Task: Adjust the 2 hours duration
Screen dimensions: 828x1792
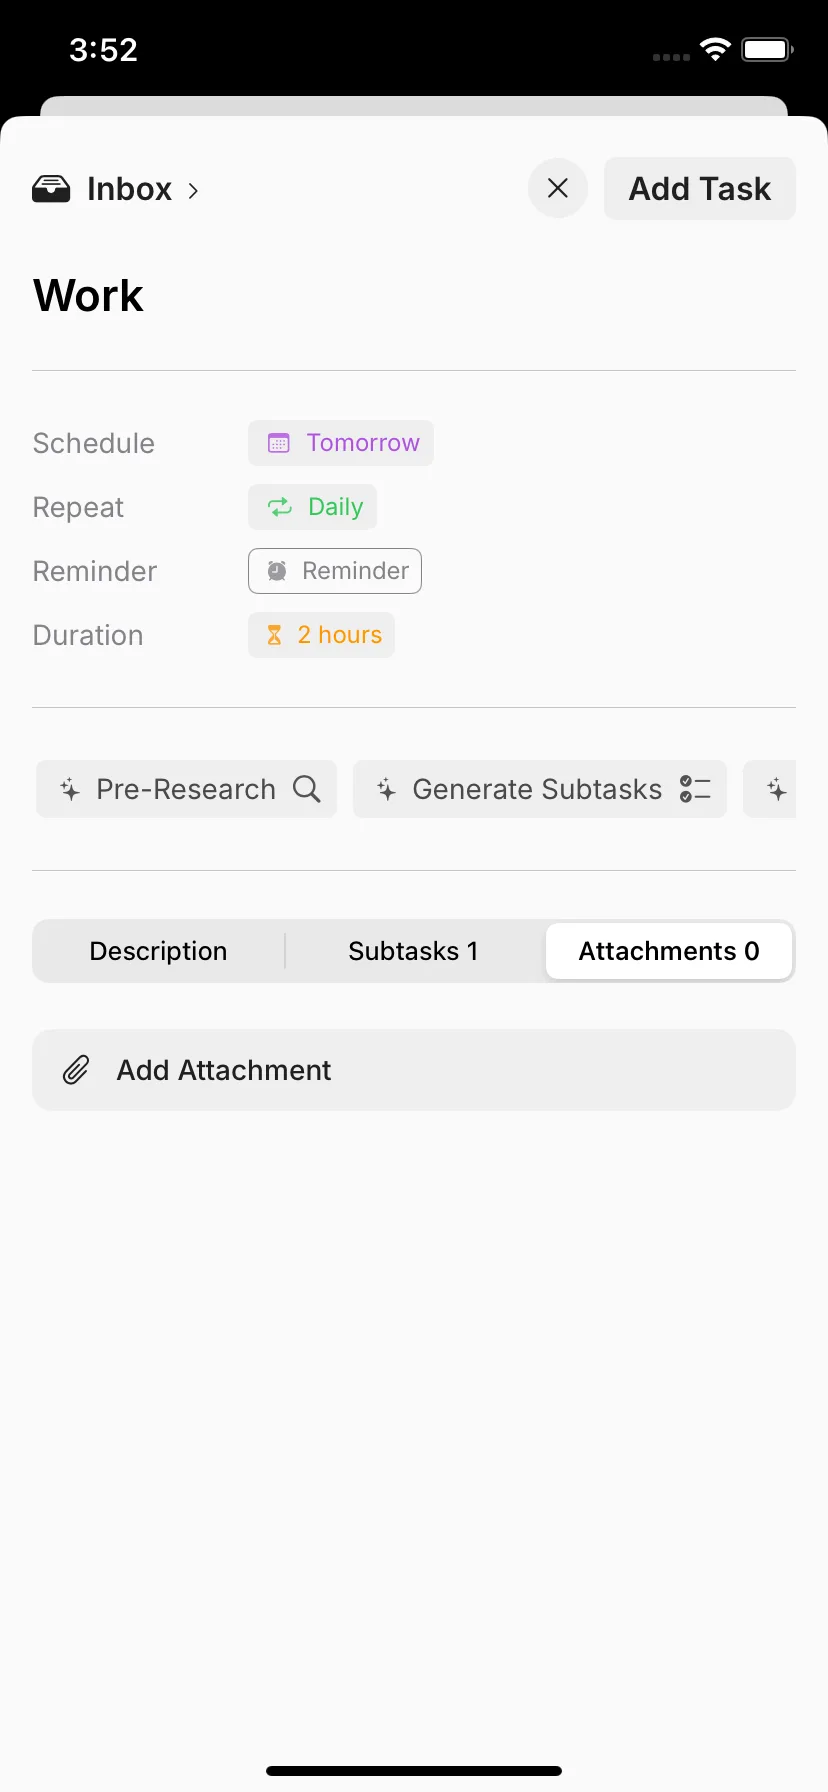Action: click(x=322, y=635)
